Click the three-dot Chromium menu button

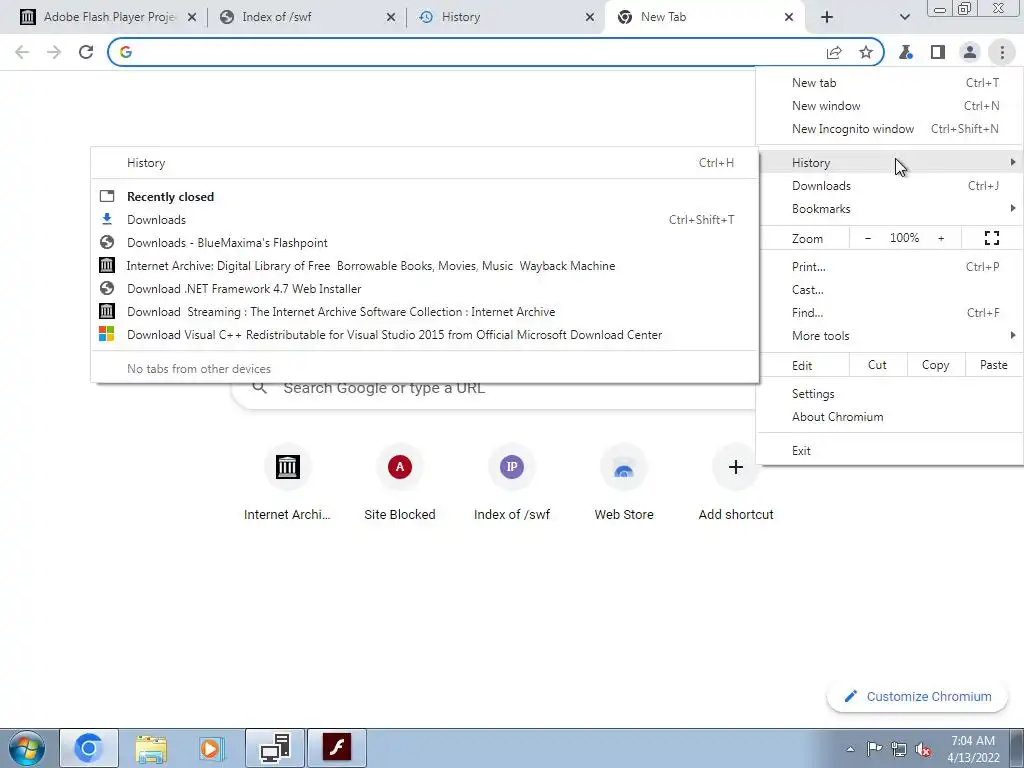pyautogui.click(x=1002, y=52)
